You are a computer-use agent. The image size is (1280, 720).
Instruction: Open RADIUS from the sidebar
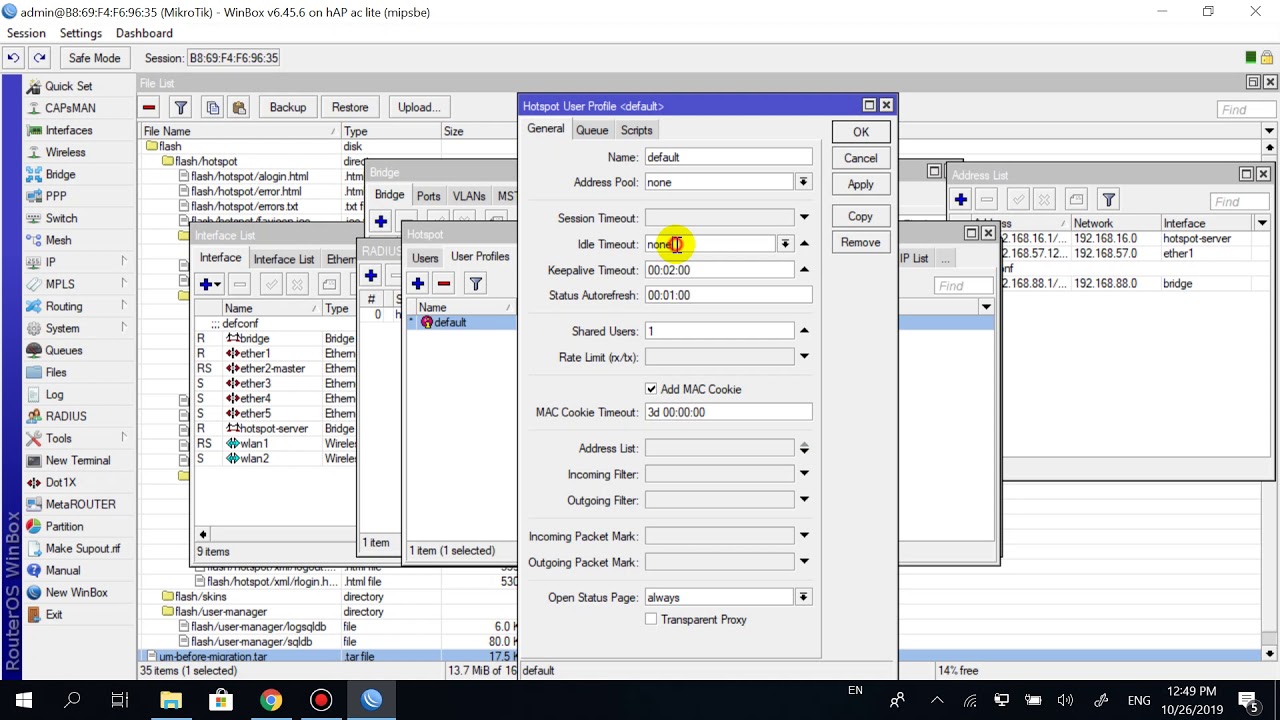tap(66, 416)
